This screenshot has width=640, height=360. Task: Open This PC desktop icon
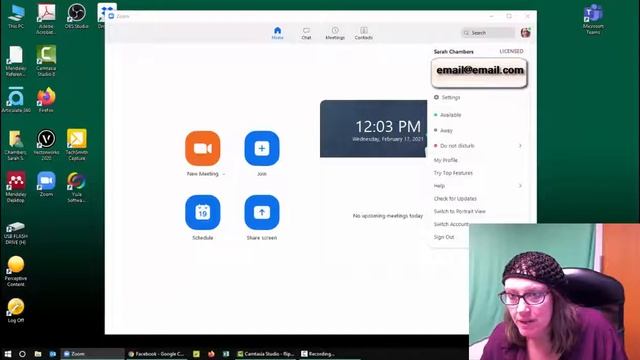point(16,16)
